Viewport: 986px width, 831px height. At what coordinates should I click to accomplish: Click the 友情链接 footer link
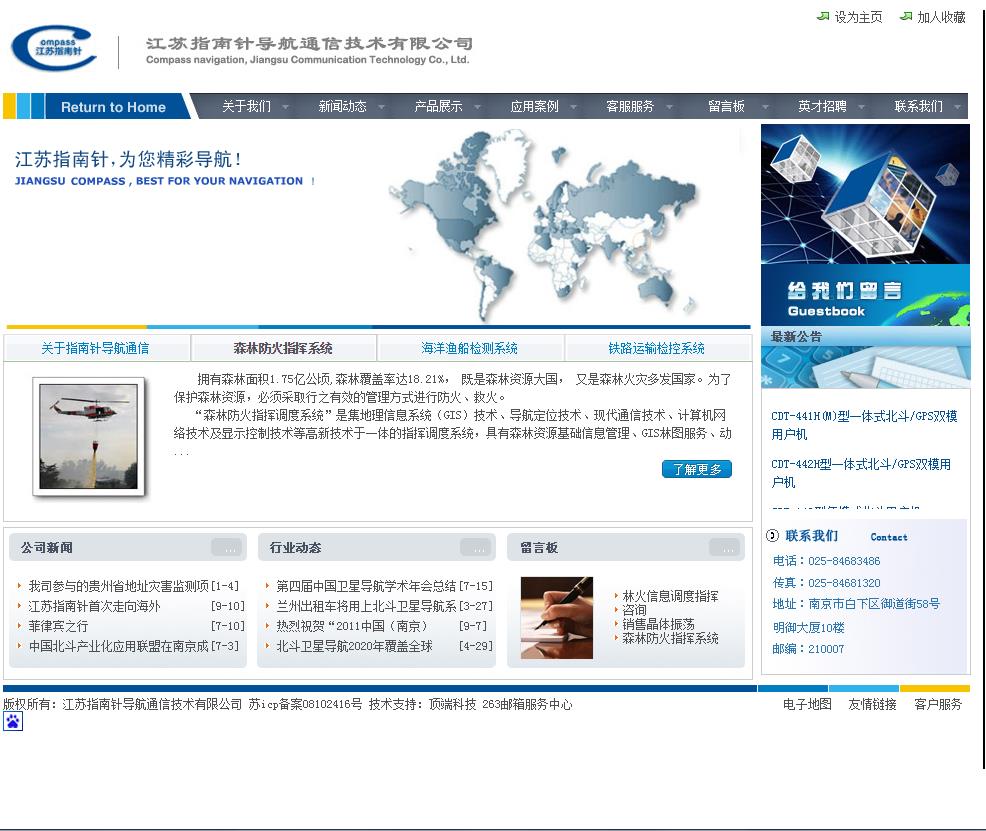point(872,704)
